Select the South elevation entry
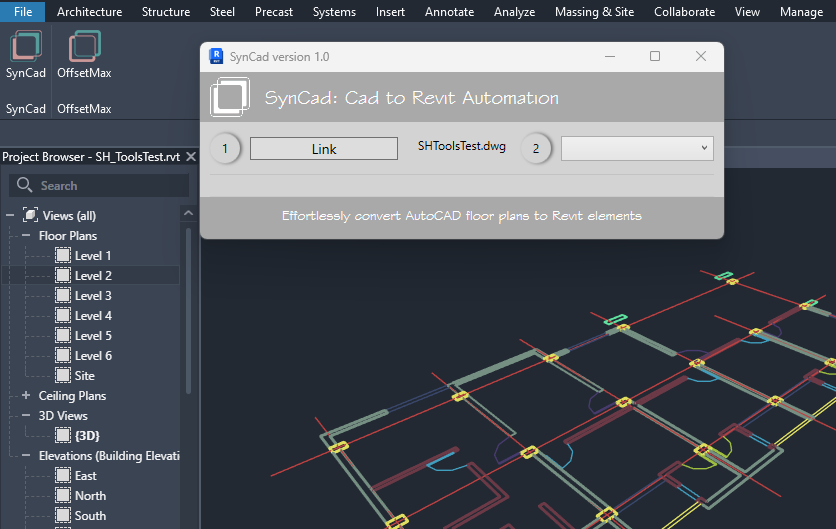 pyautogui.click(x=91, y=515)
